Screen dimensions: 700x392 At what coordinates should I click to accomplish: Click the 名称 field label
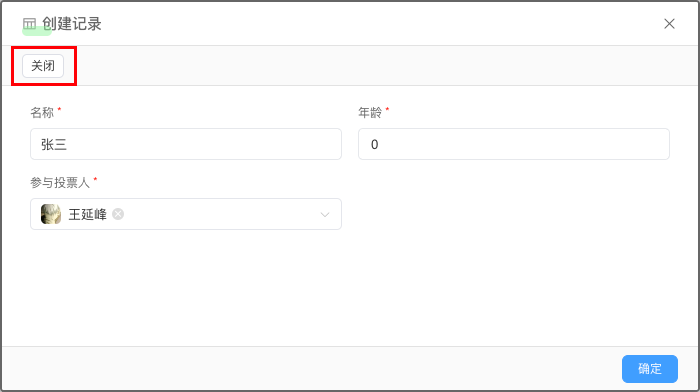click(42, 113)
